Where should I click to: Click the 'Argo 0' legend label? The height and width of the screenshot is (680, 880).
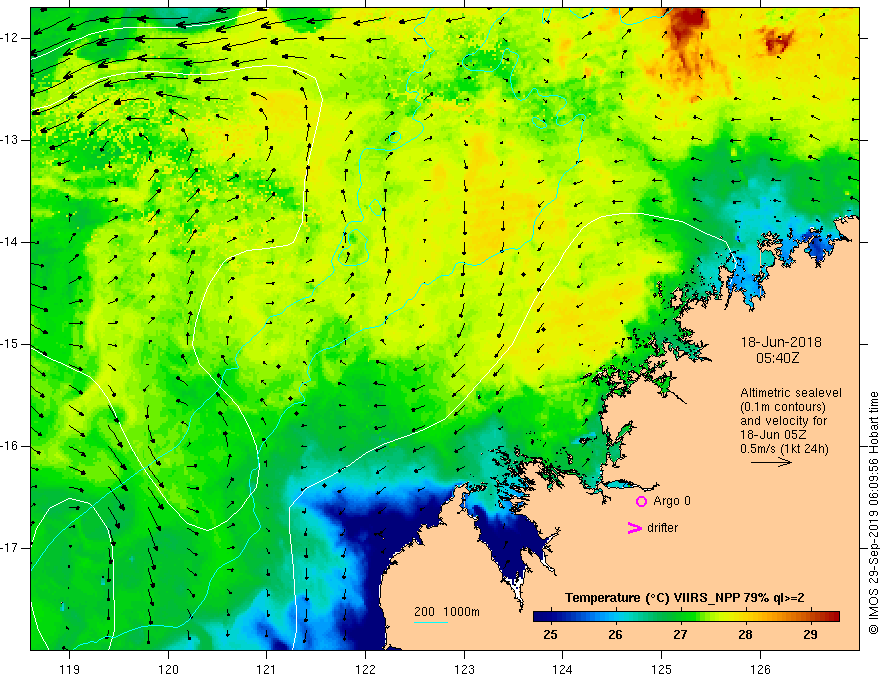coord(672,501)
